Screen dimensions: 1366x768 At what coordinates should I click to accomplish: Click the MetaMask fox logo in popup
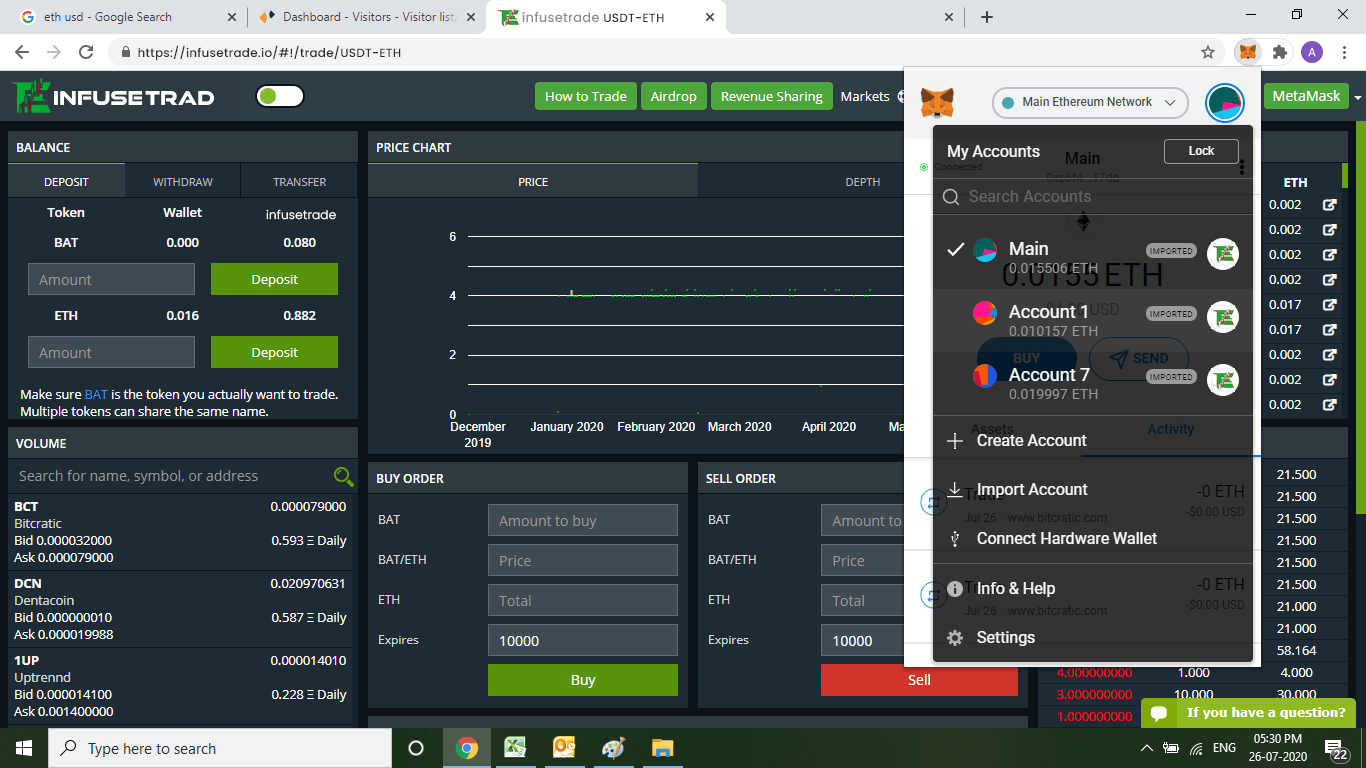pos(937,102)
